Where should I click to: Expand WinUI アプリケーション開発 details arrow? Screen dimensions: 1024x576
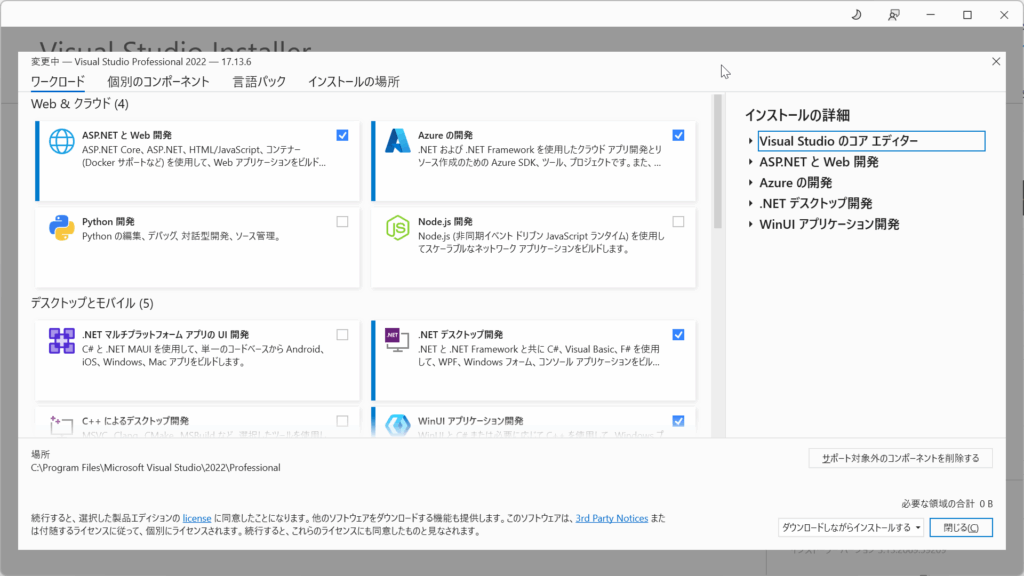click(750, 225)
